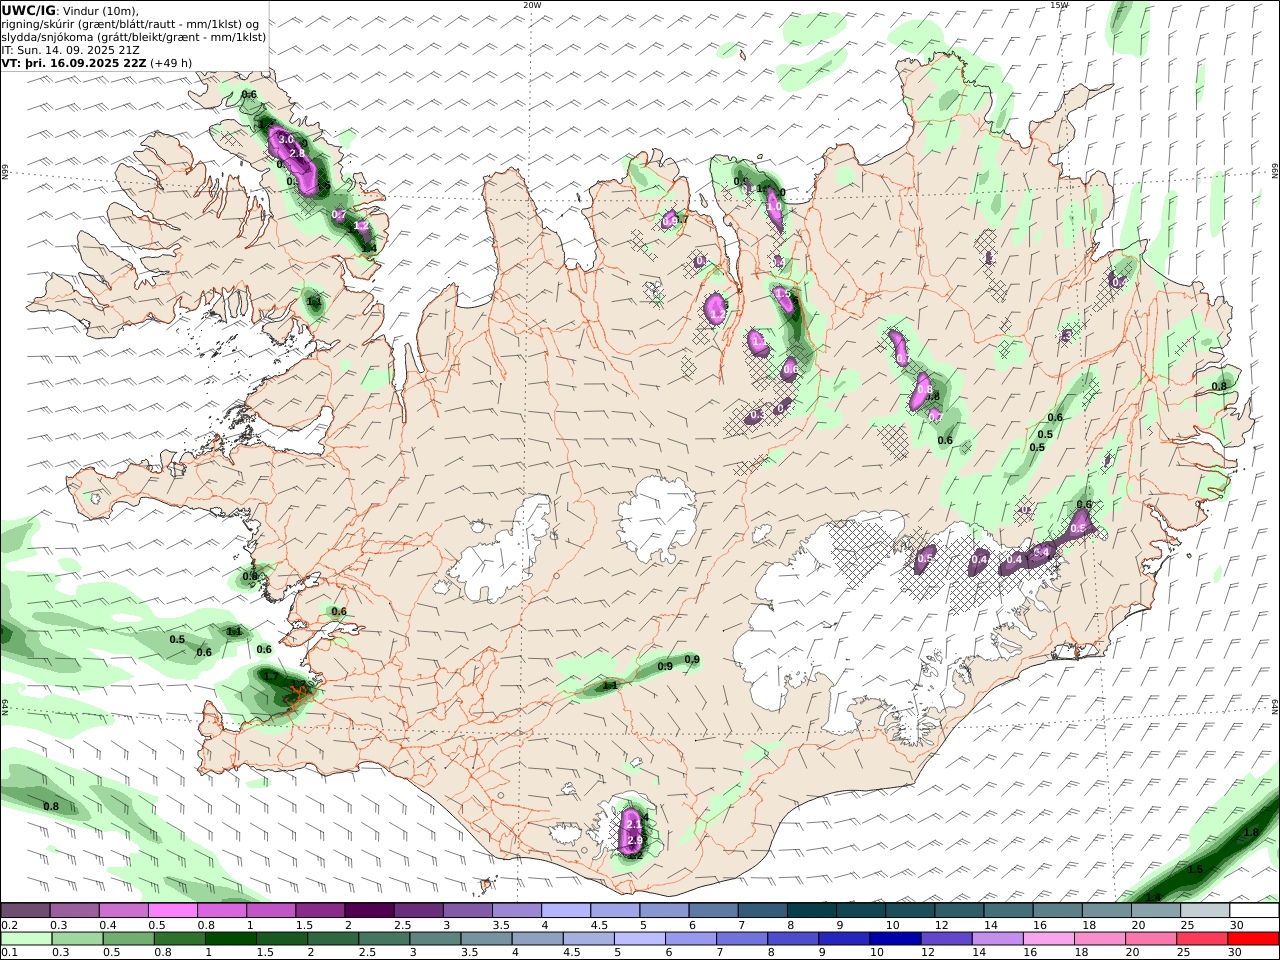The image size is (1280, 960).
Task: Click the '0.4' label on the upper scale
Action: click(x=106, y=925)
